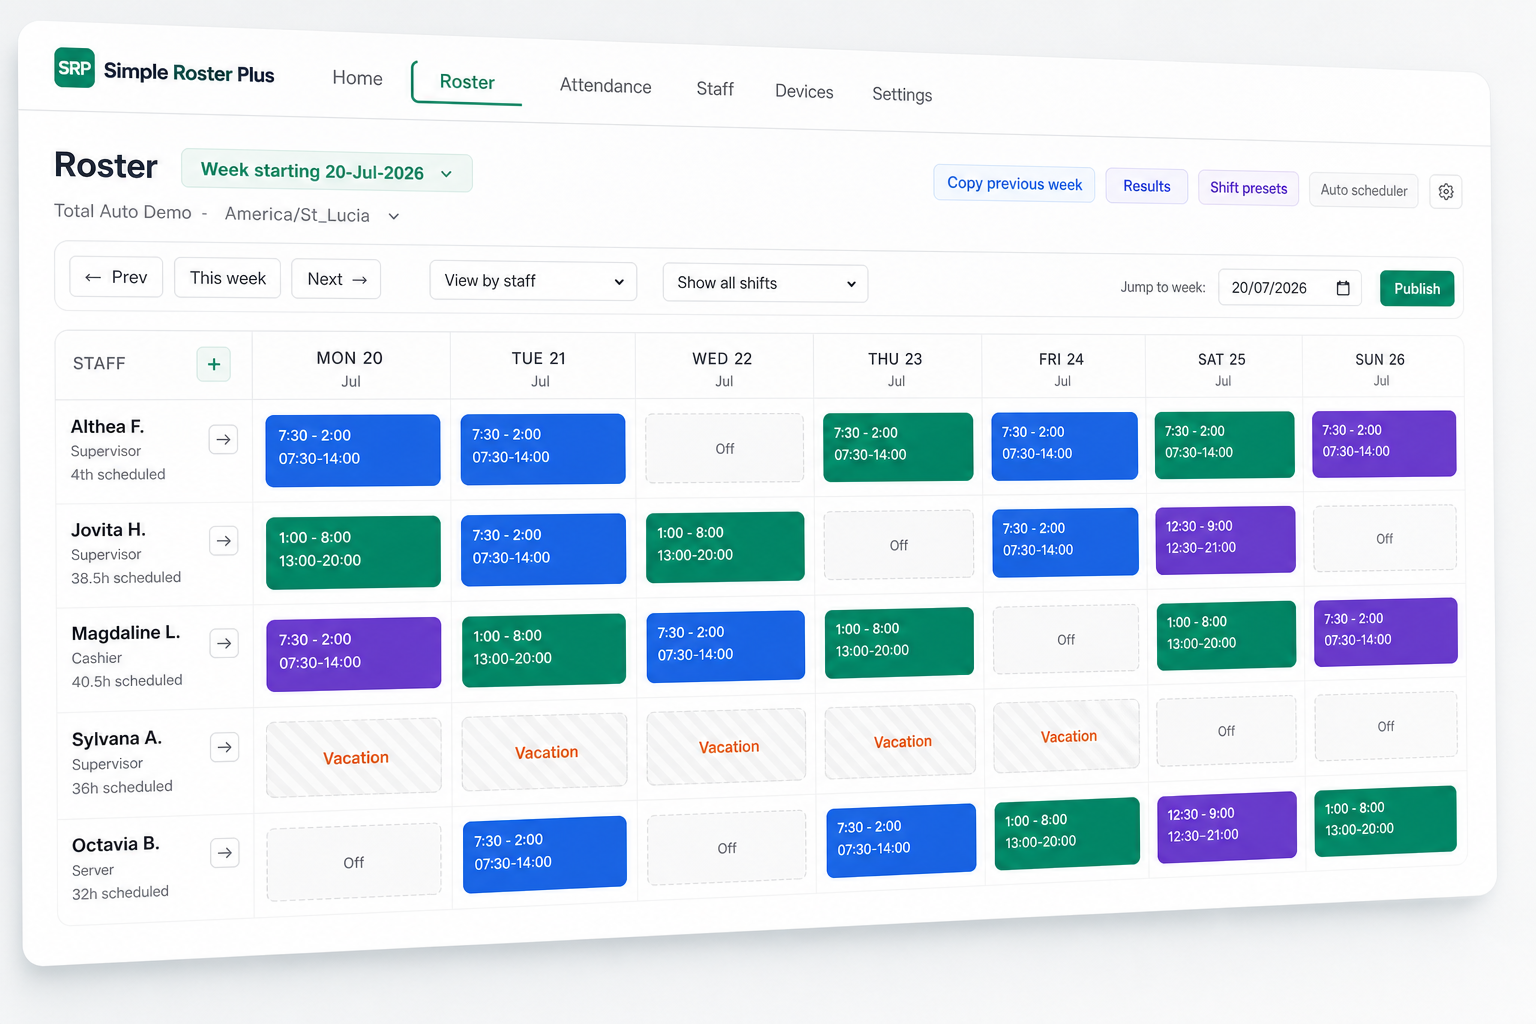Click the Jump to week date field
The height and width of the screenshot is (1024, 1536).
tap(1290, 288)
